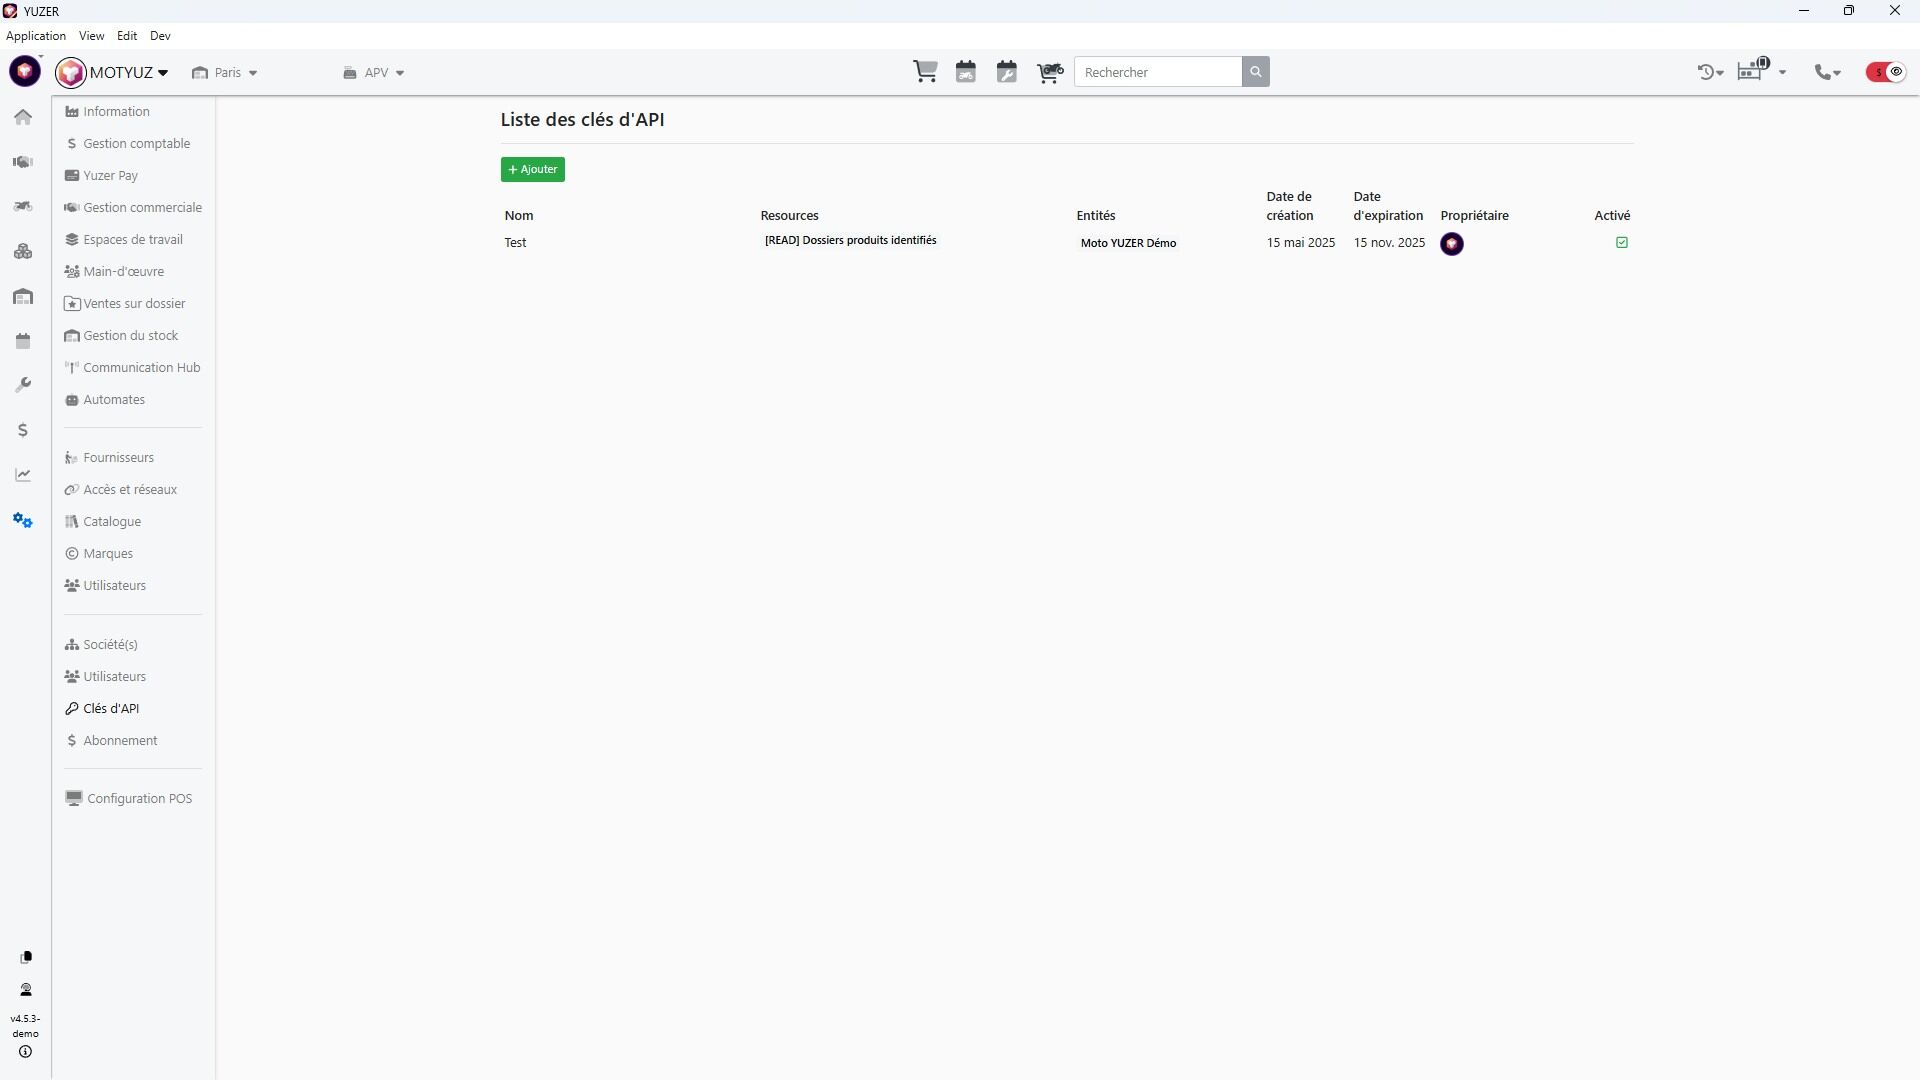Screen dimensions: 1920x1080
Task: Click the green Ajouter button
Action: [533, 170]
